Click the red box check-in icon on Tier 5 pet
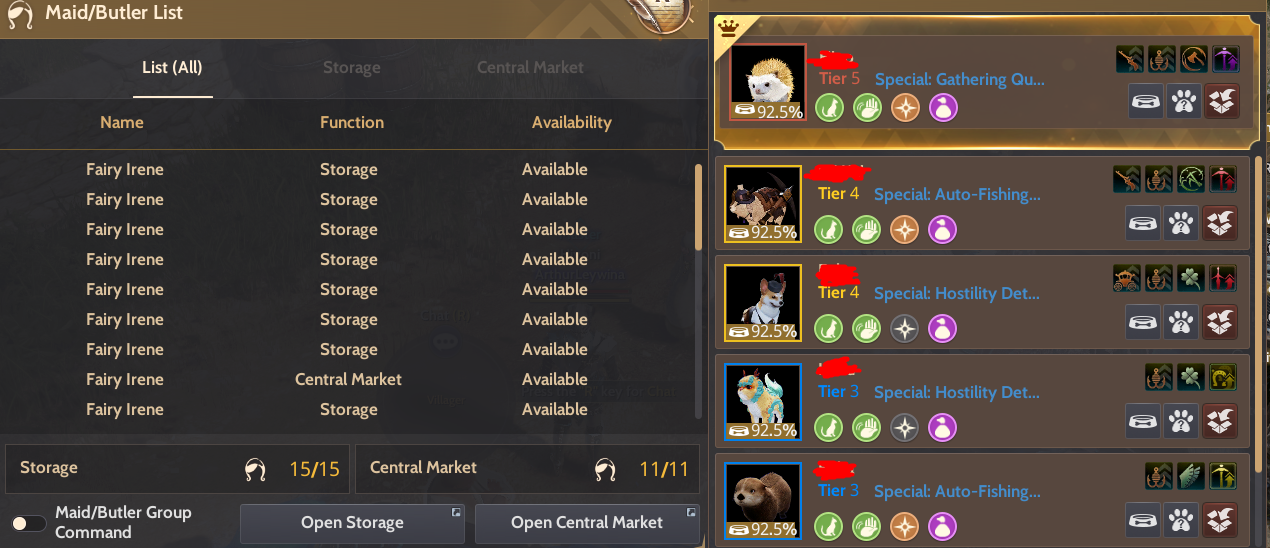Viewport: 1270px width, 548px height. (x=1222, y=102)
